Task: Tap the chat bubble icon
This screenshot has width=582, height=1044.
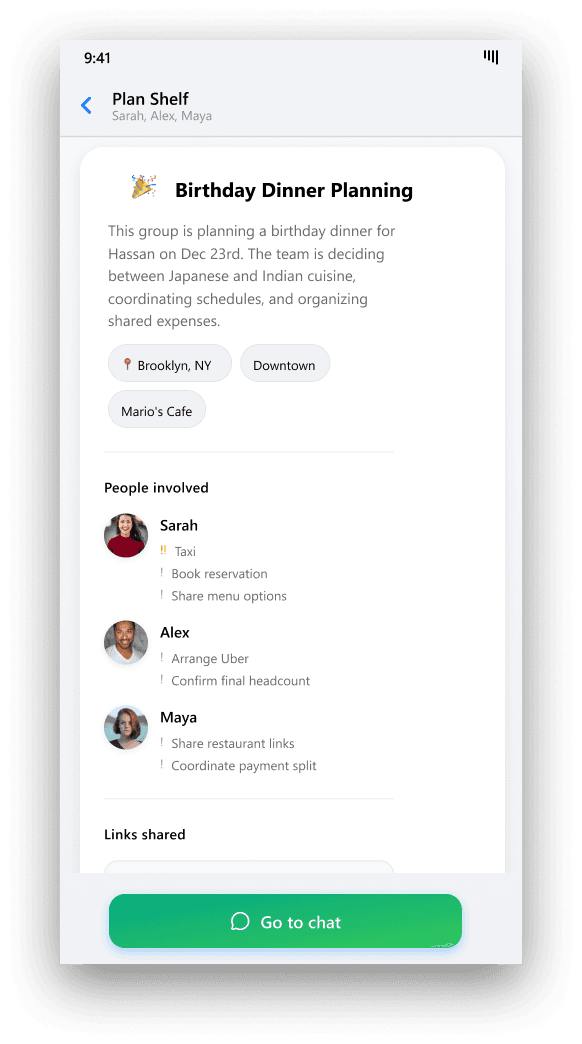Action: [x=240, y=921]
